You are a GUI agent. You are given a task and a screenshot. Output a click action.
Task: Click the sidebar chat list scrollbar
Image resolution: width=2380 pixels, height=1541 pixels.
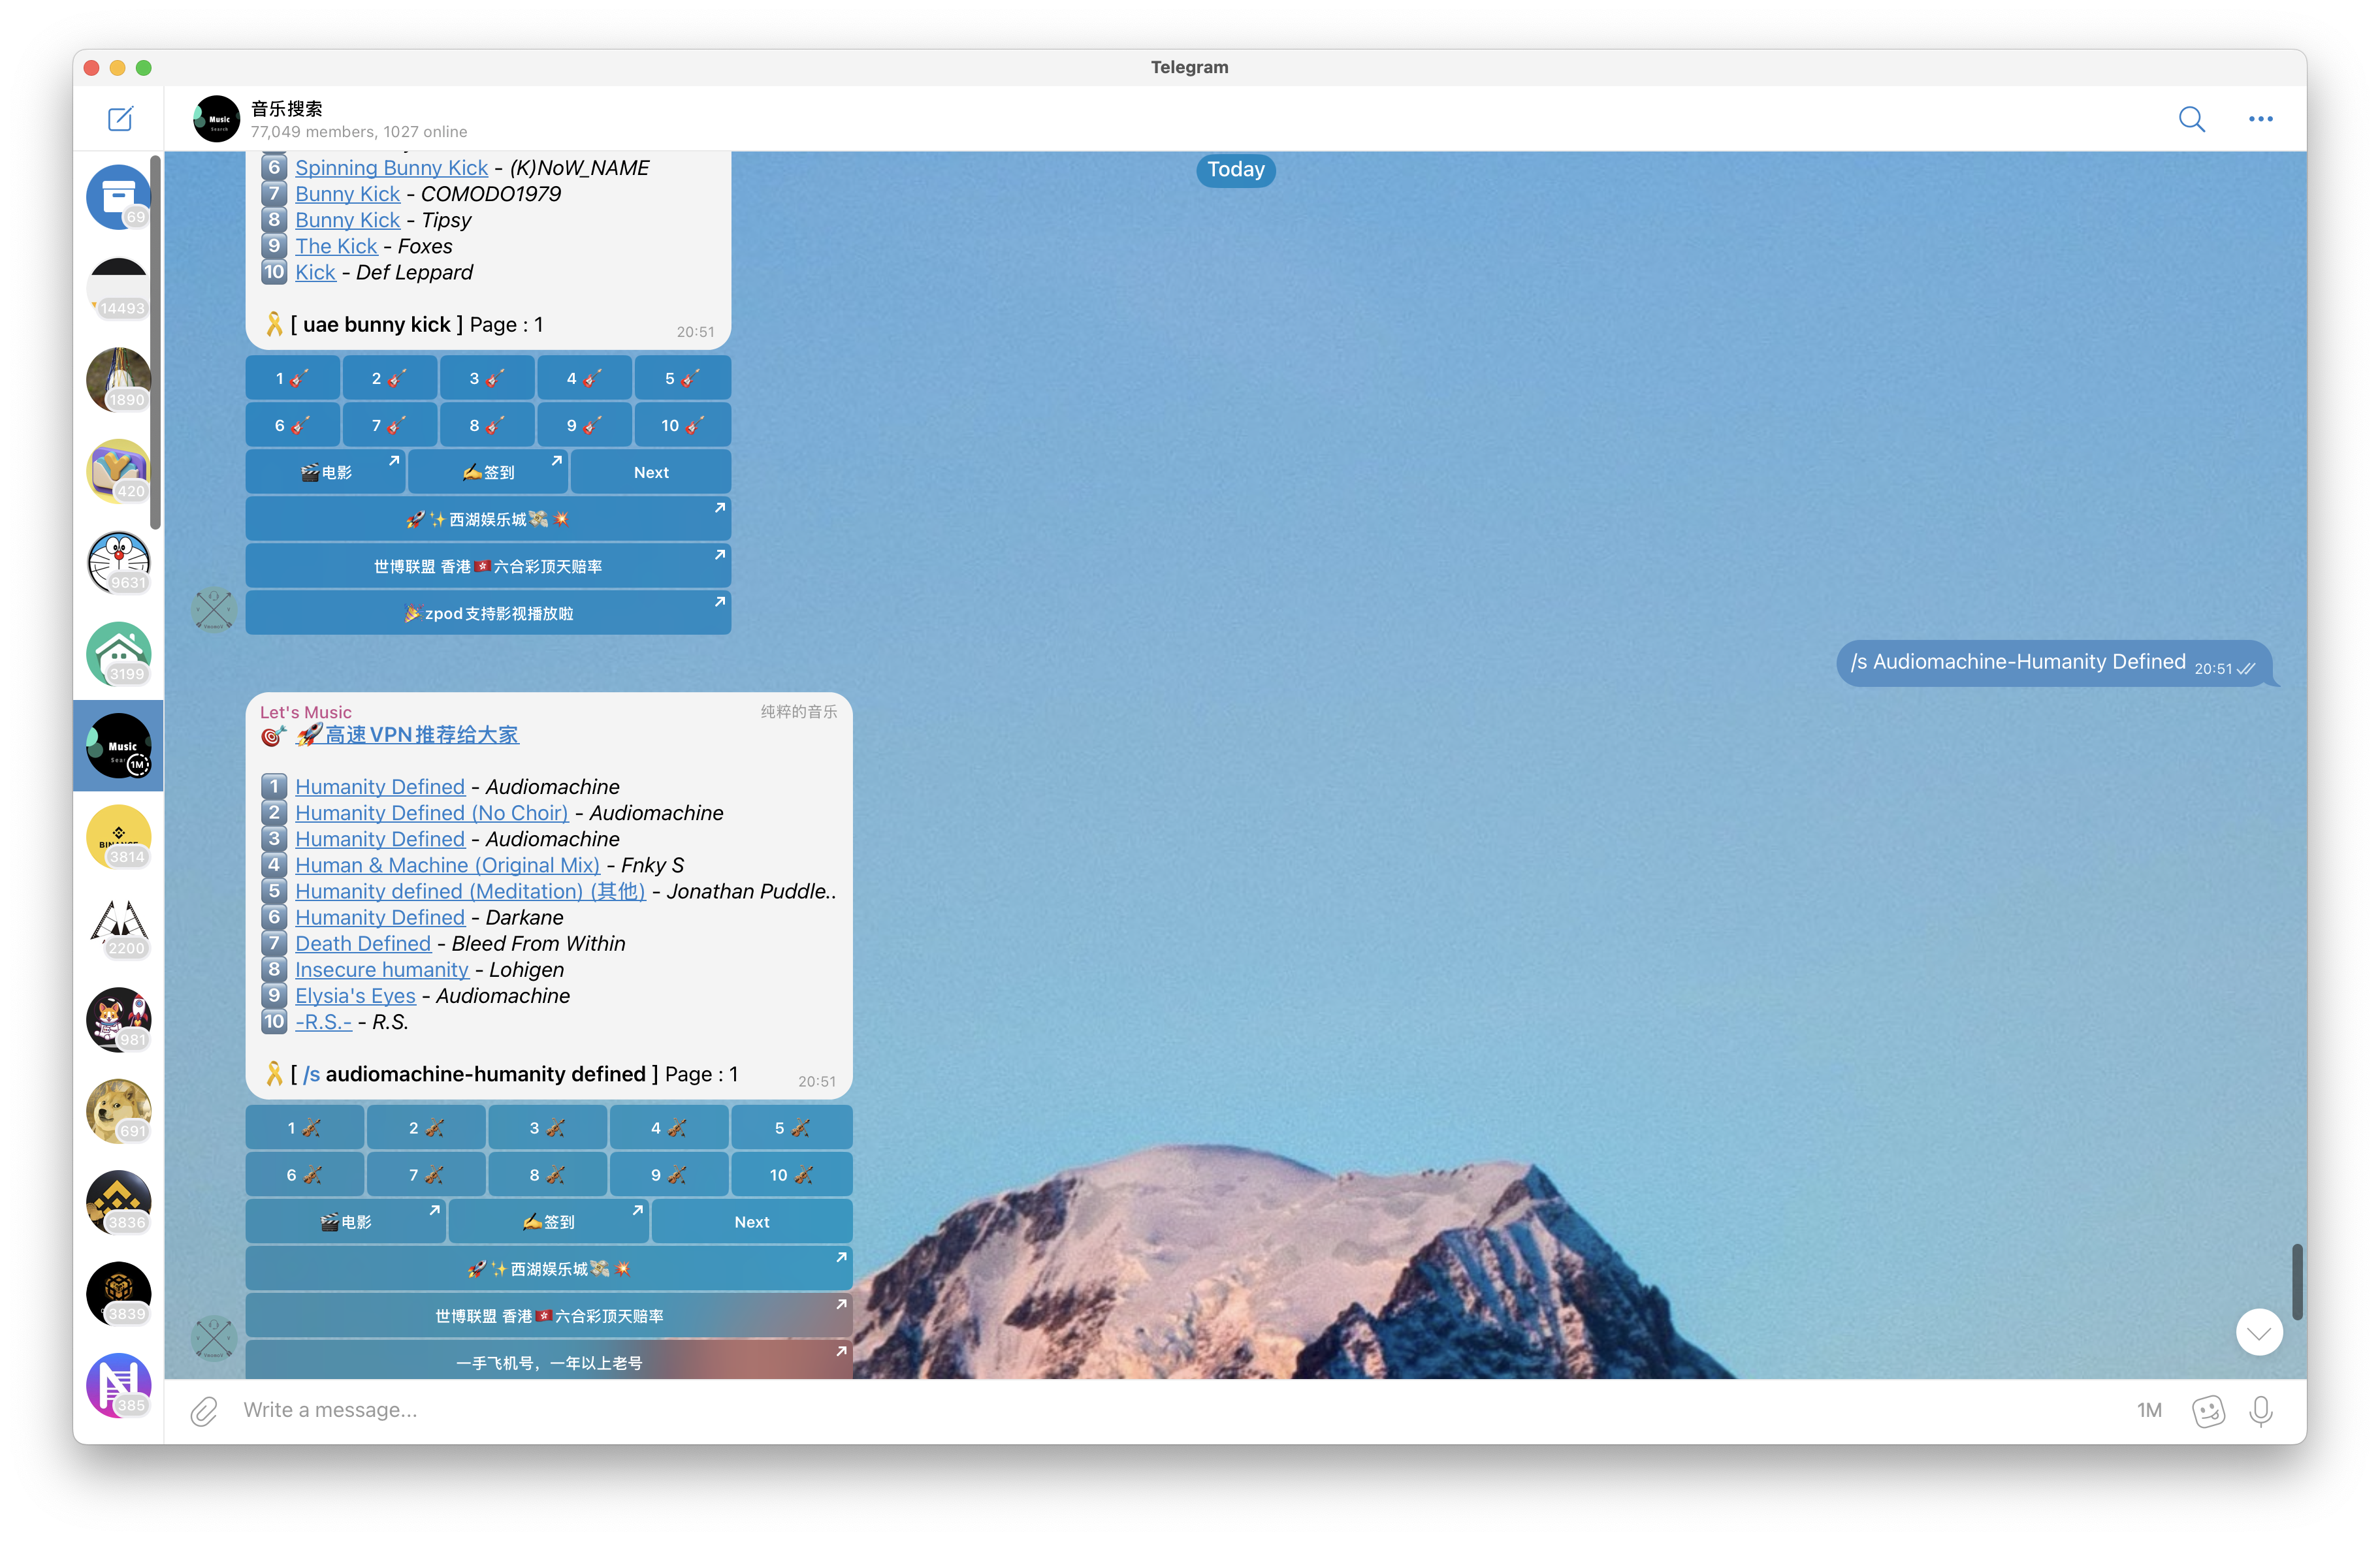click(156, 342)
